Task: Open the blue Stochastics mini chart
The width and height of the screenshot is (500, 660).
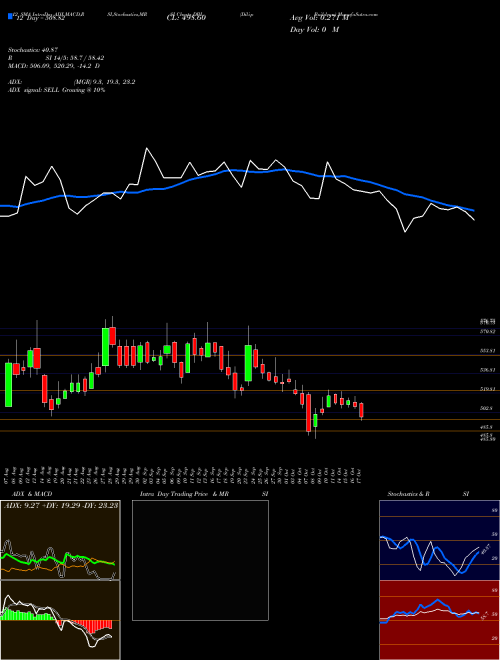Action: coord(439,540)
